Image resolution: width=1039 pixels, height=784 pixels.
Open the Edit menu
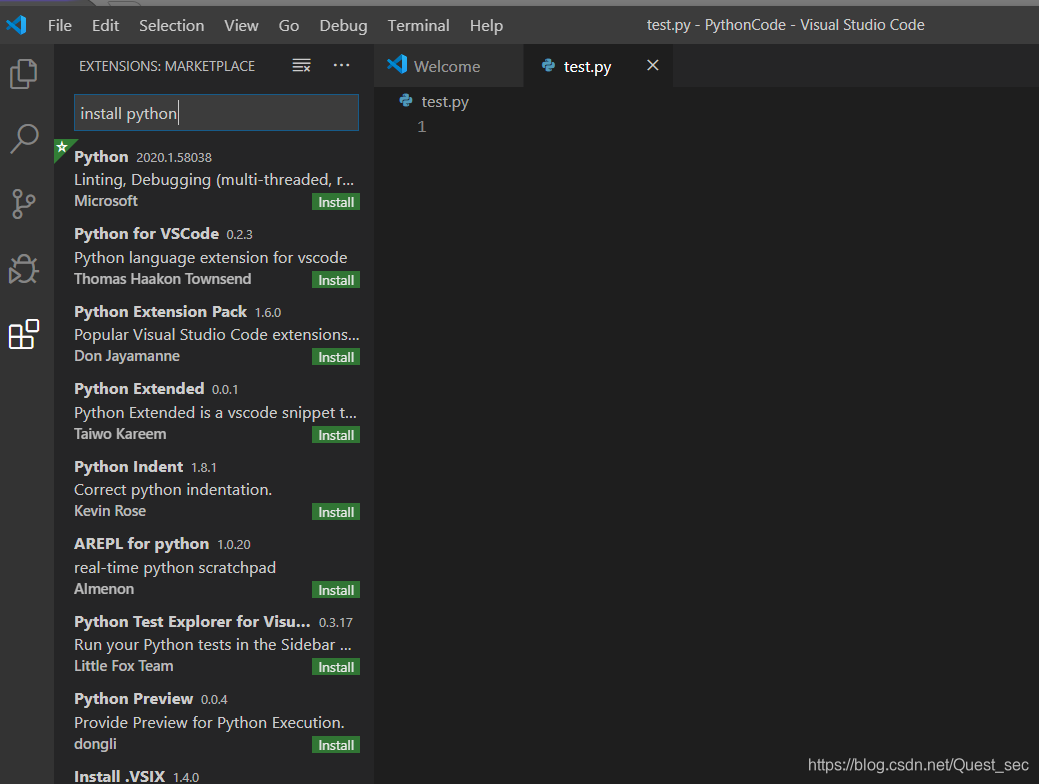pos(105,25)
